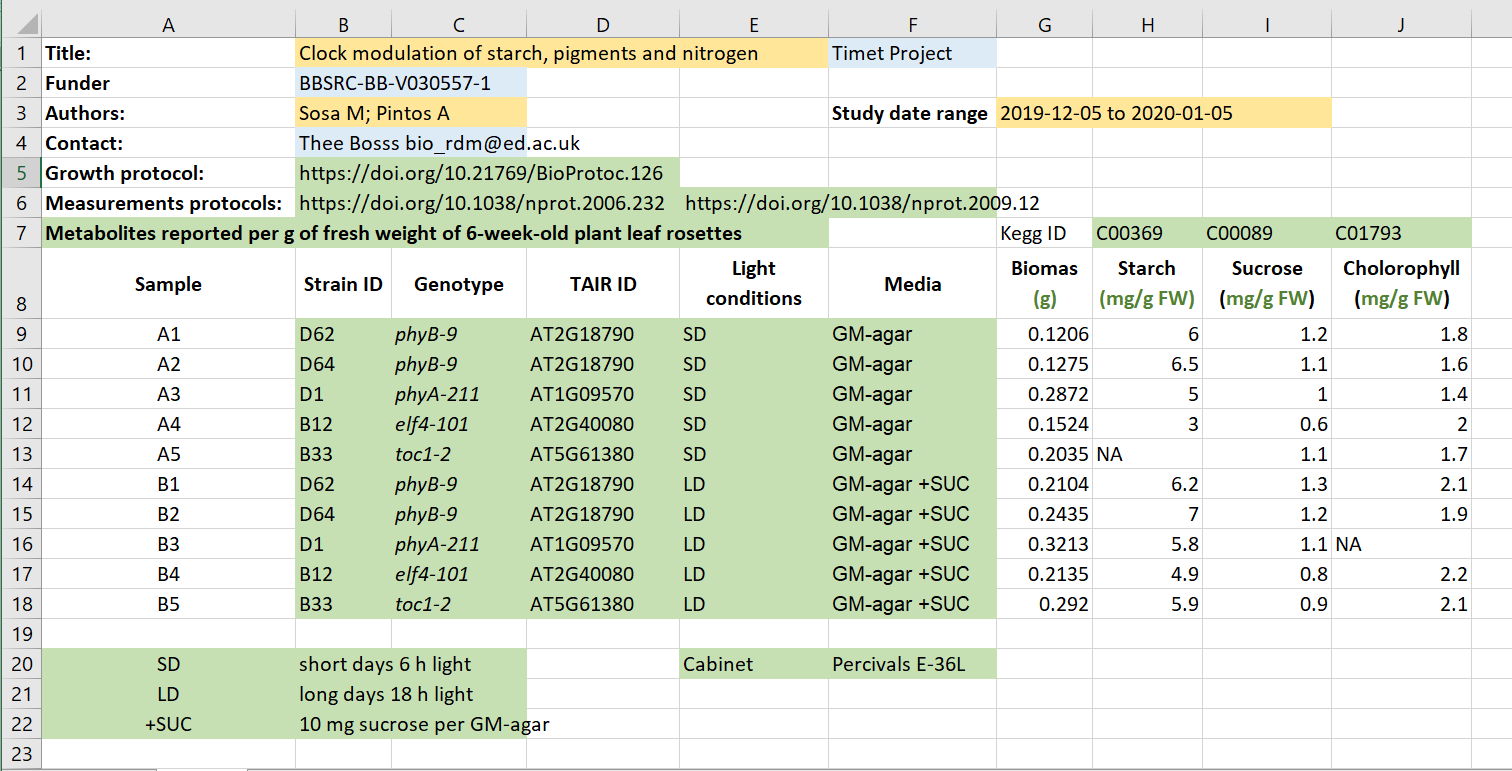This screenshot has height=771, width=1512.
Task: Click the 'Genotype' heading cell
Action: click(459, 284)
